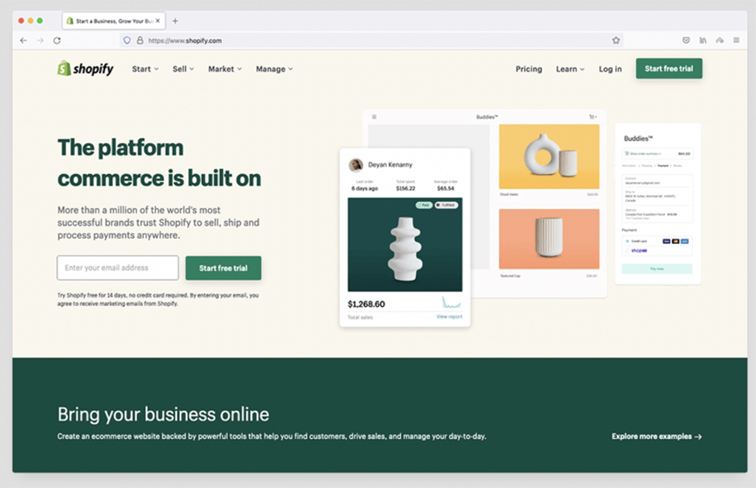Bookmark this page with the star icon
756x488 pixels.
tap(616, 41)
